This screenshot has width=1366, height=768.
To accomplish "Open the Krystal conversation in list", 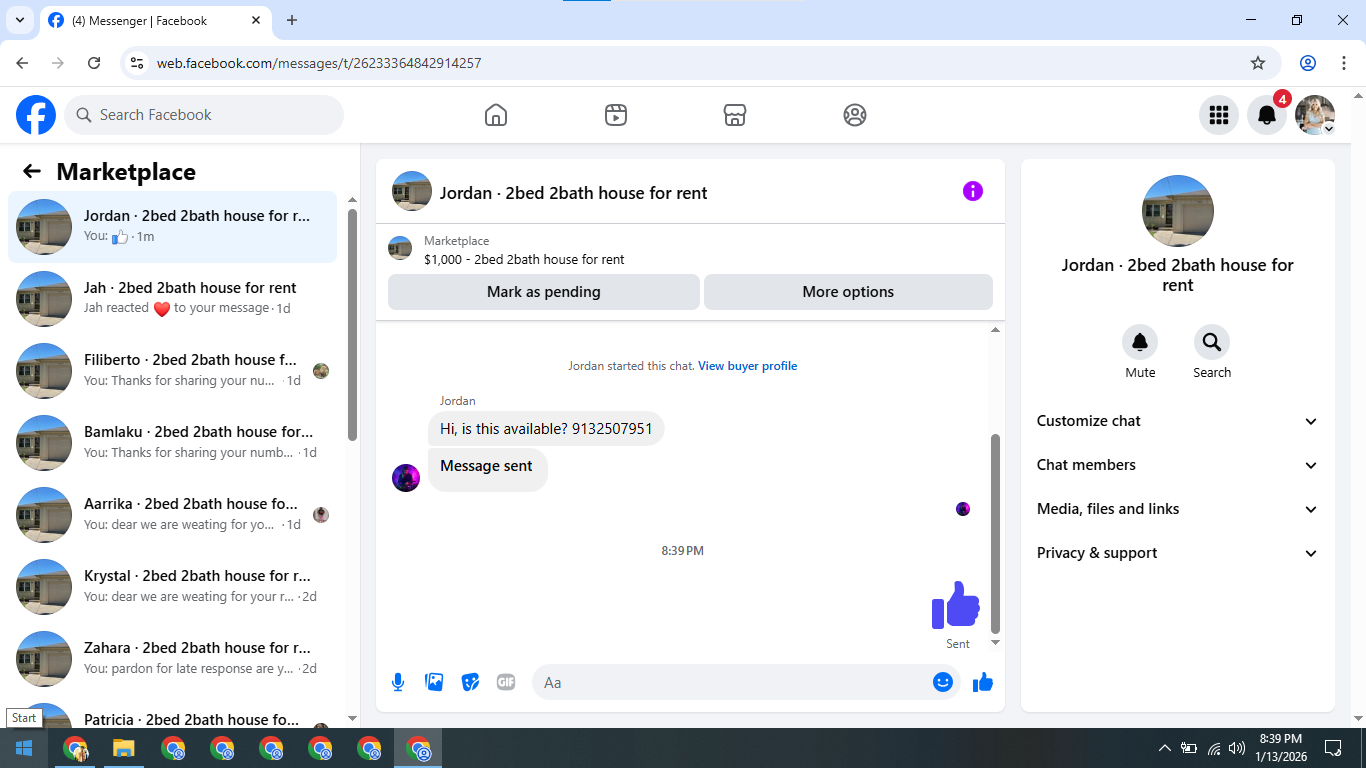I will point(173,587).
